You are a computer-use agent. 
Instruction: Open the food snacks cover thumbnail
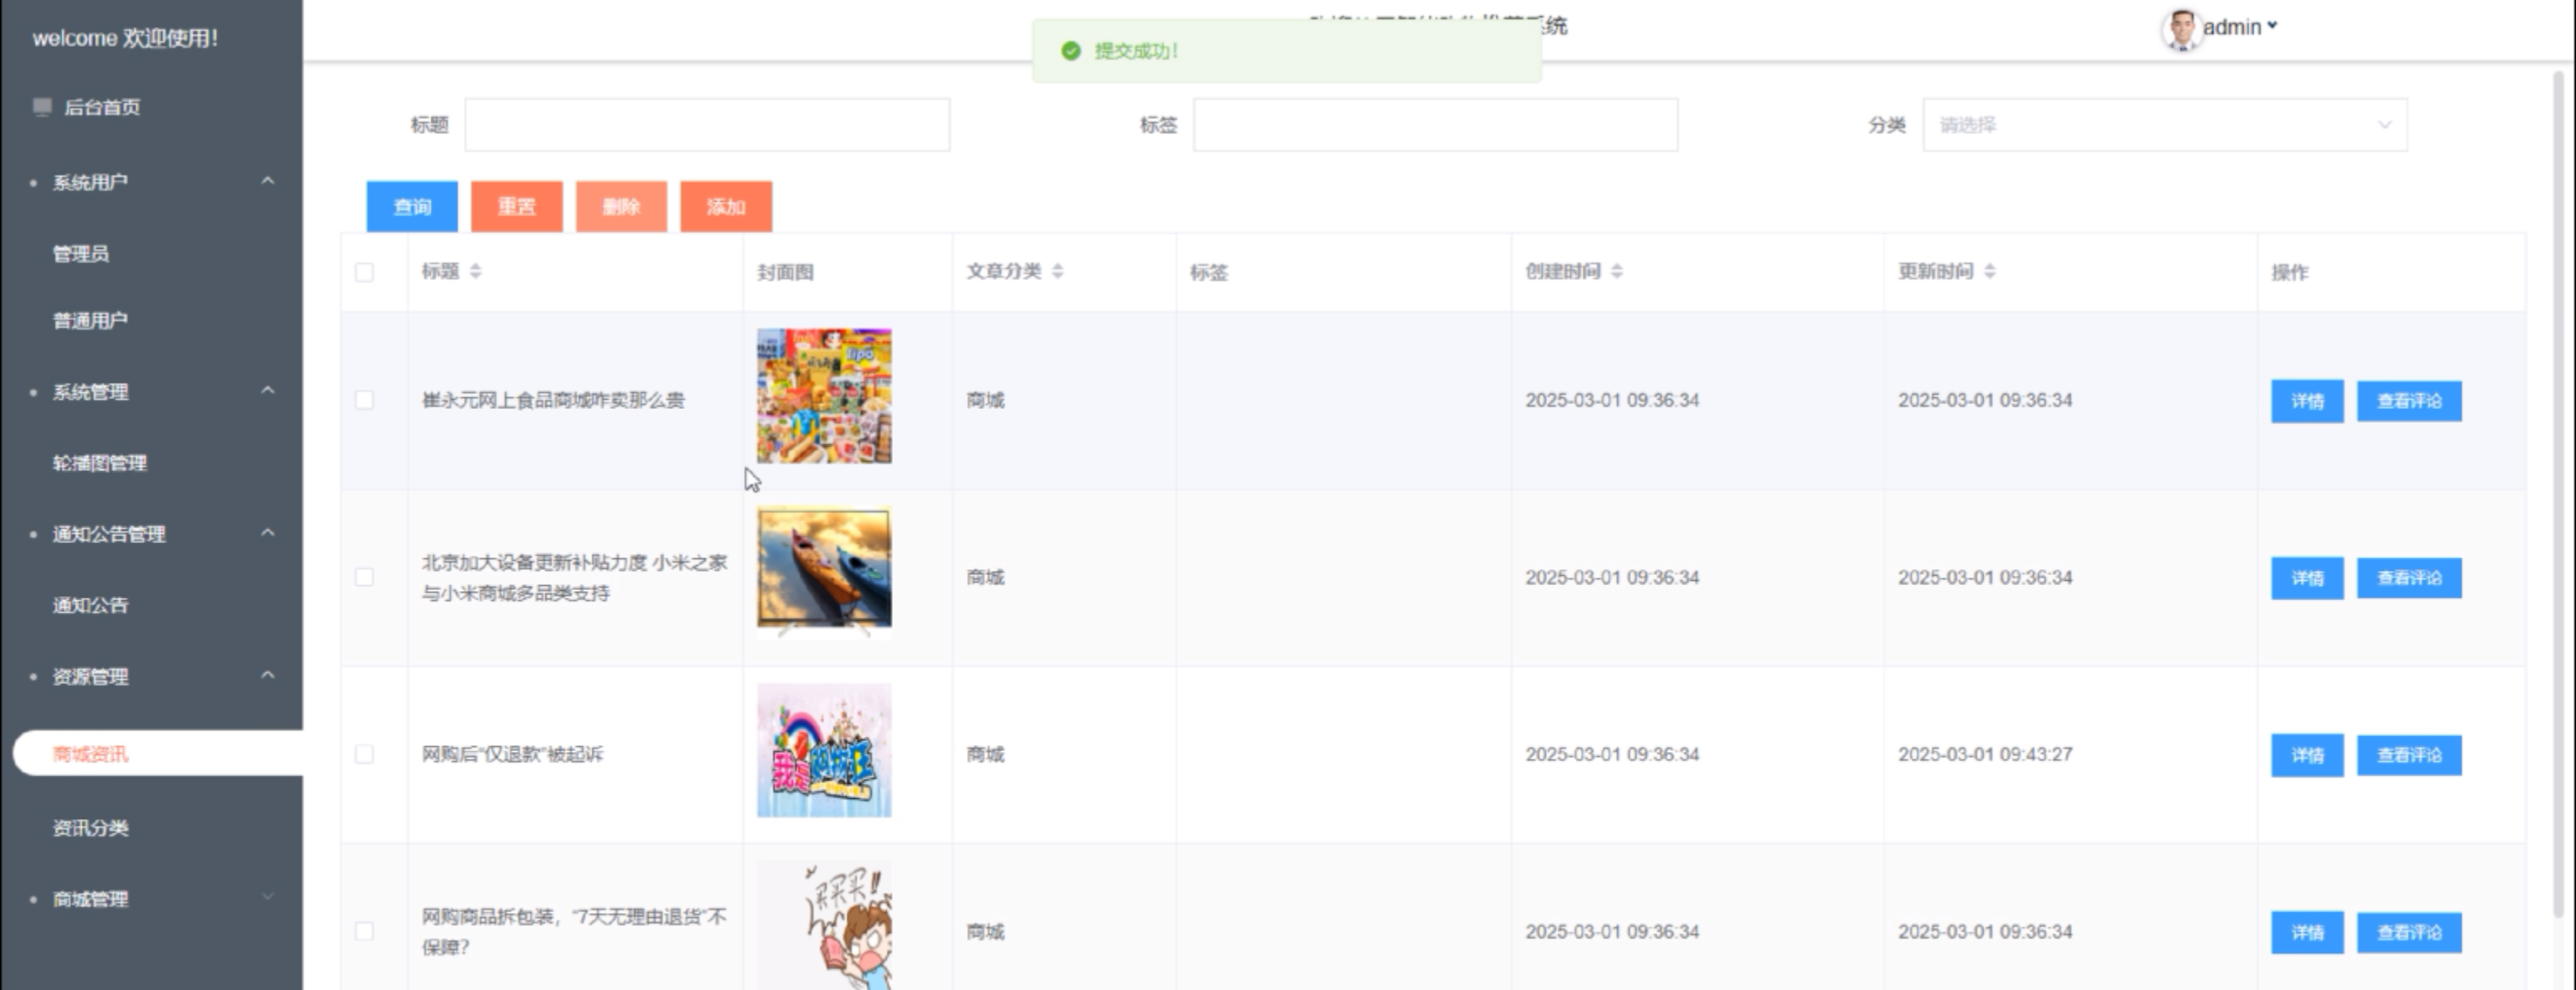point(823,396)
